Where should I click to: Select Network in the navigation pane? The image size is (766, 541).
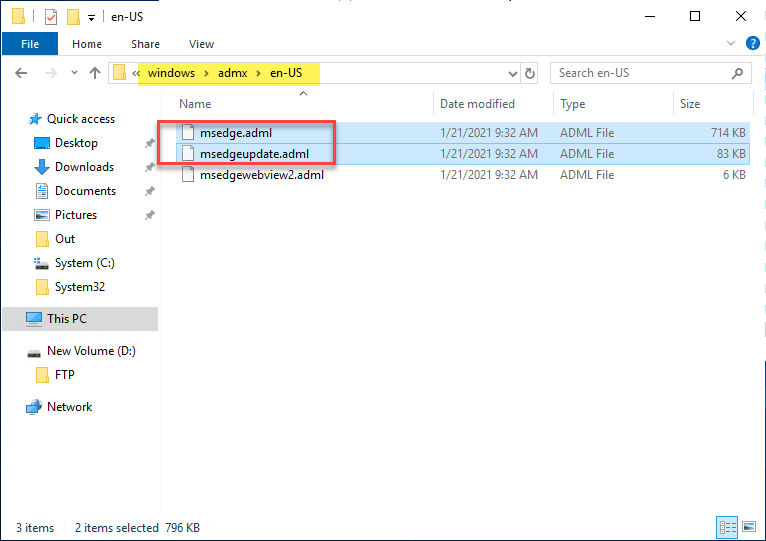69,407
